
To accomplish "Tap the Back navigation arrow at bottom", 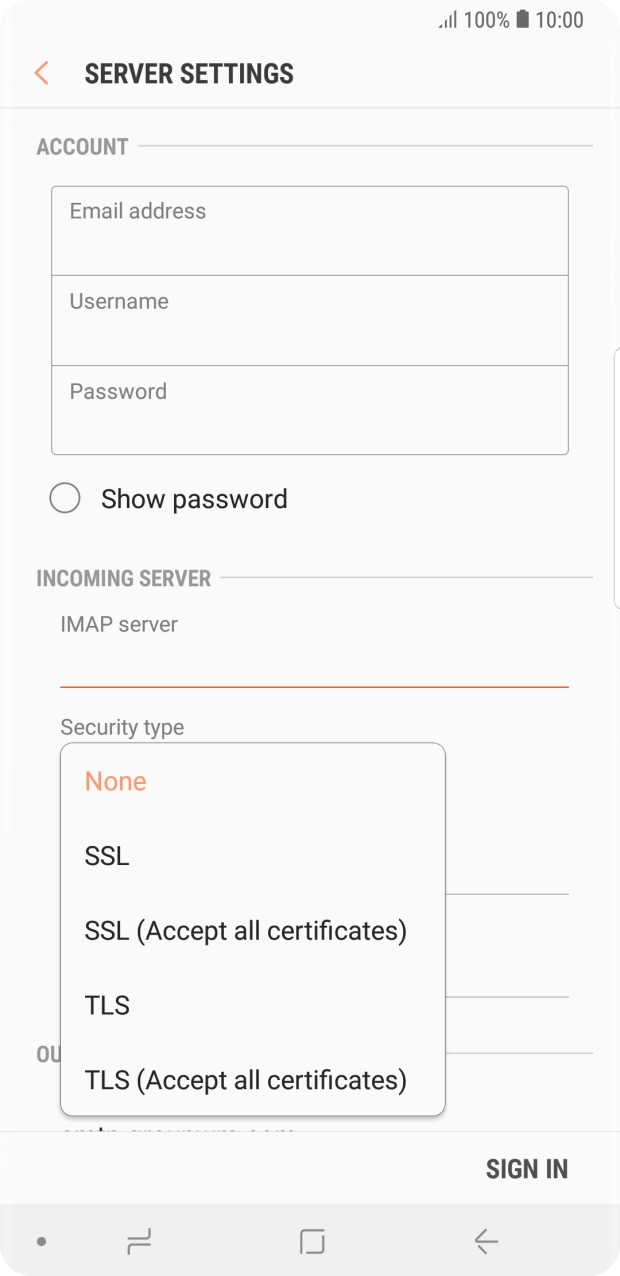I will 484,1241.
